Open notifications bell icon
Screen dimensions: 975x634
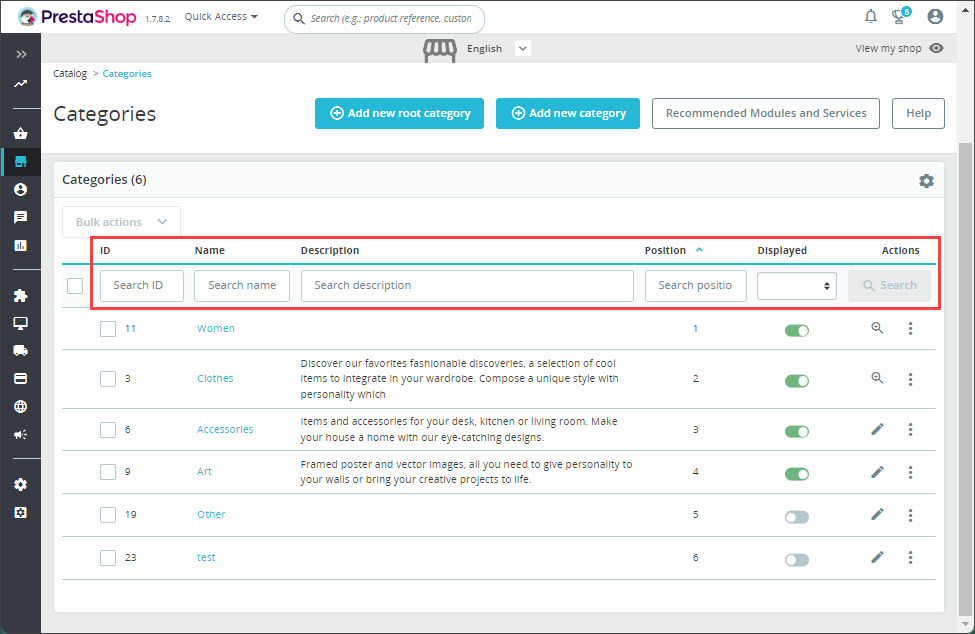tap(871, 16)
